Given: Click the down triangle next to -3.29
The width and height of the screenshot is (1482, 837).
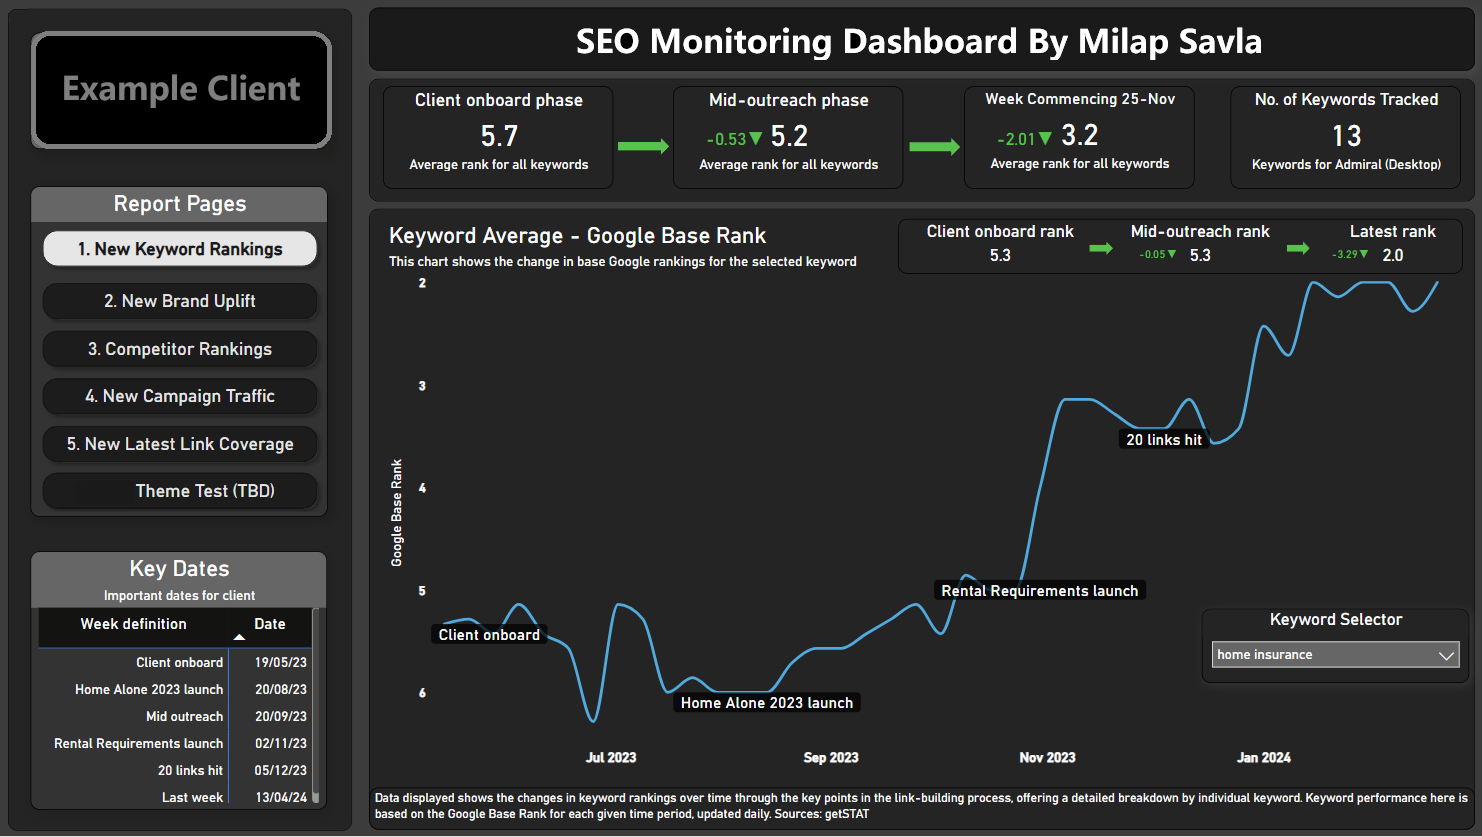Looking at the screenshot, I should click(x=1364, y=254).
